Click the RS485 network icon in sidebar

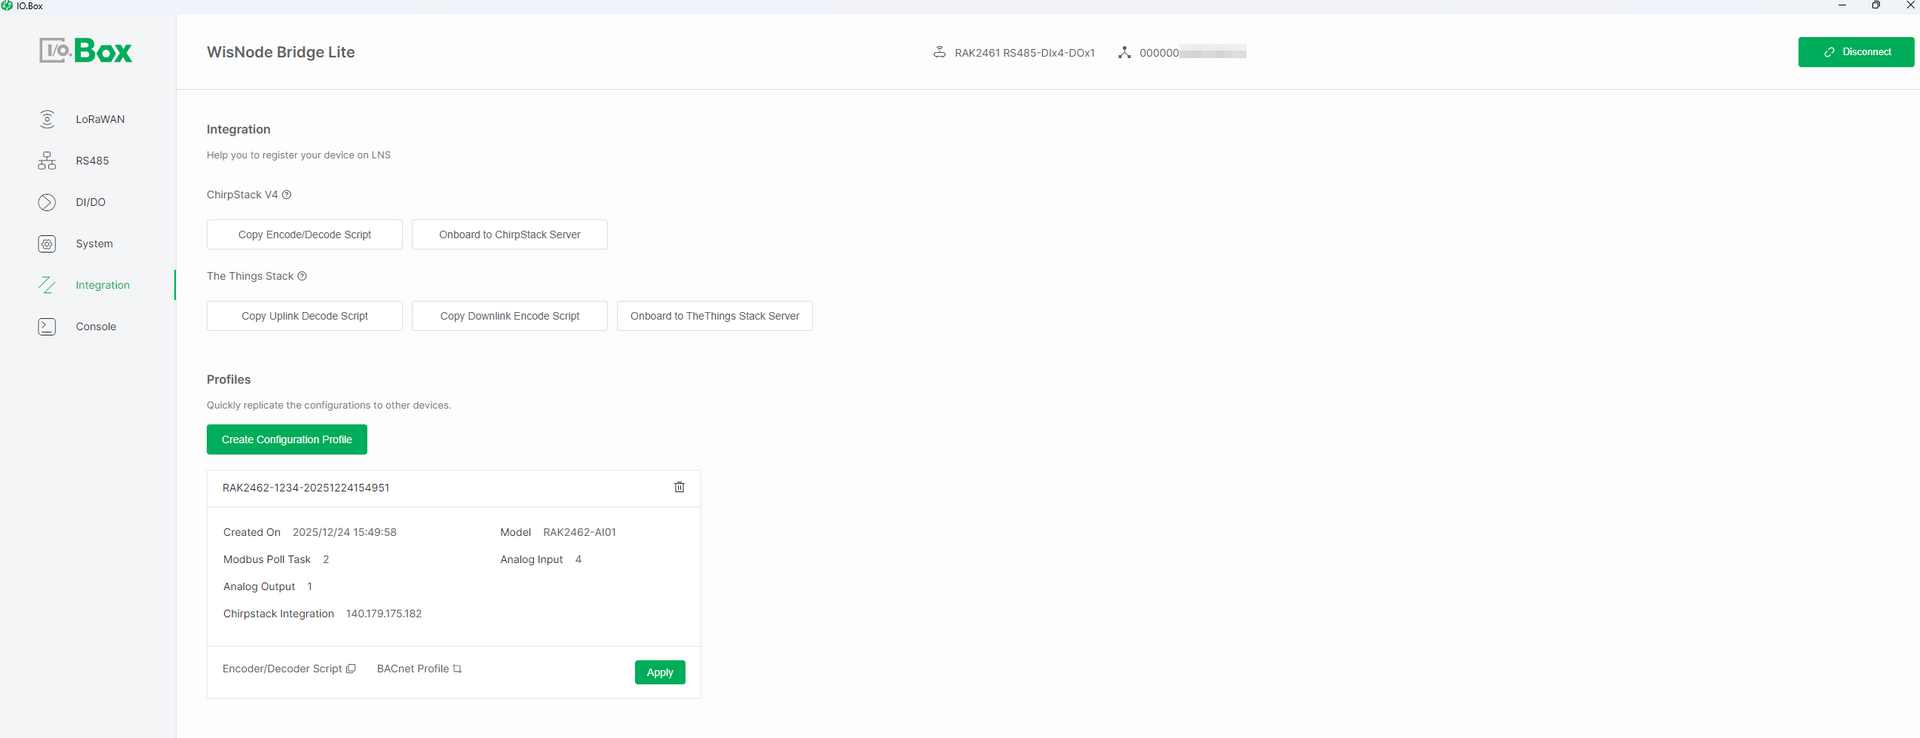click(x=47, y=160)
